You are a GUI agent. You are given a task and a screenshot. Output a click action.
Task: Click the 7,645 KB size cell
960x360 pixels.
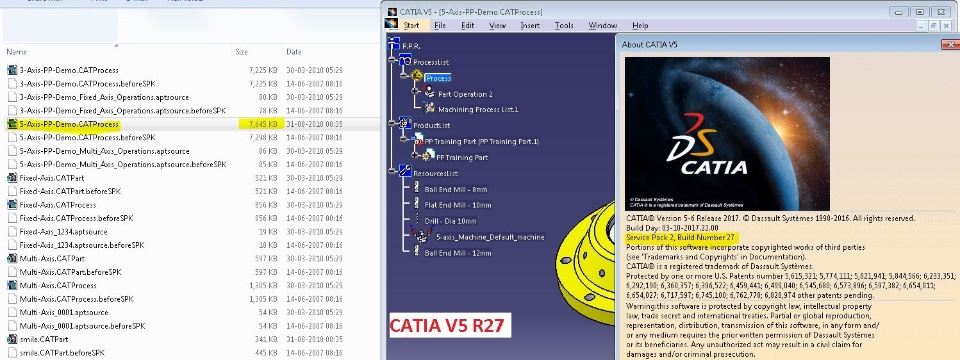(263, 124)
